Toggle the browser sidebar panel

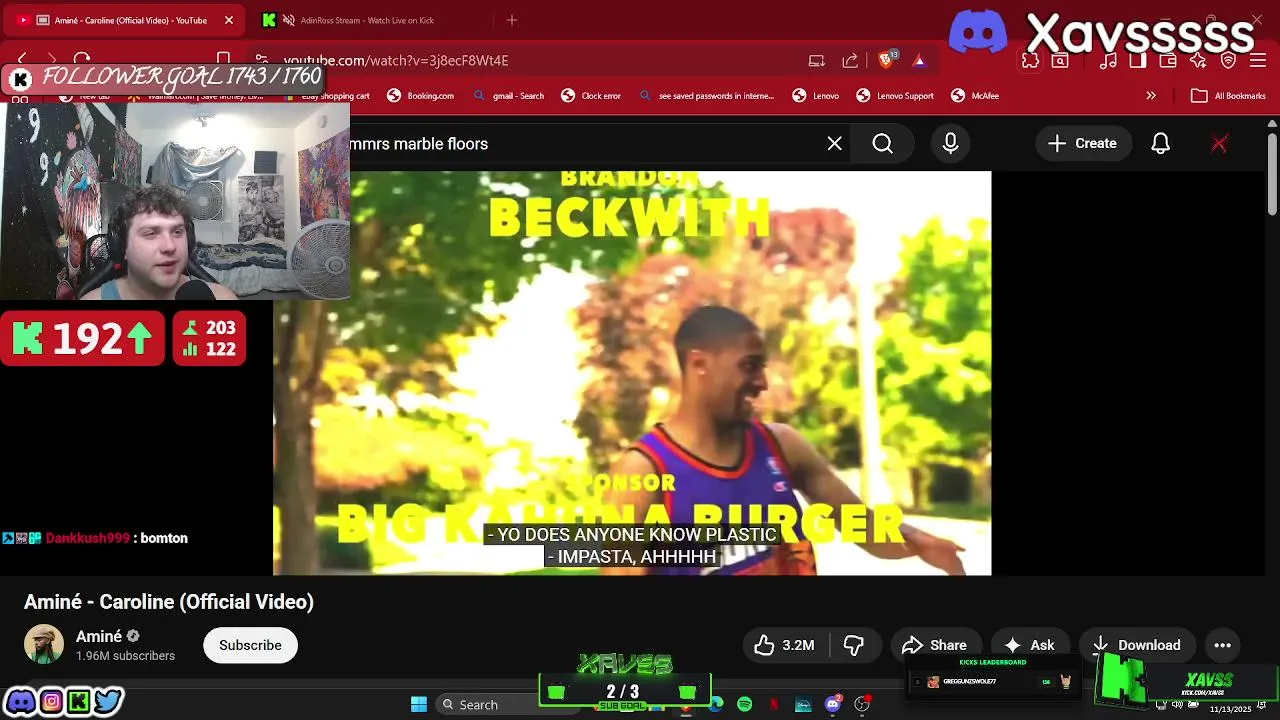1138,60
